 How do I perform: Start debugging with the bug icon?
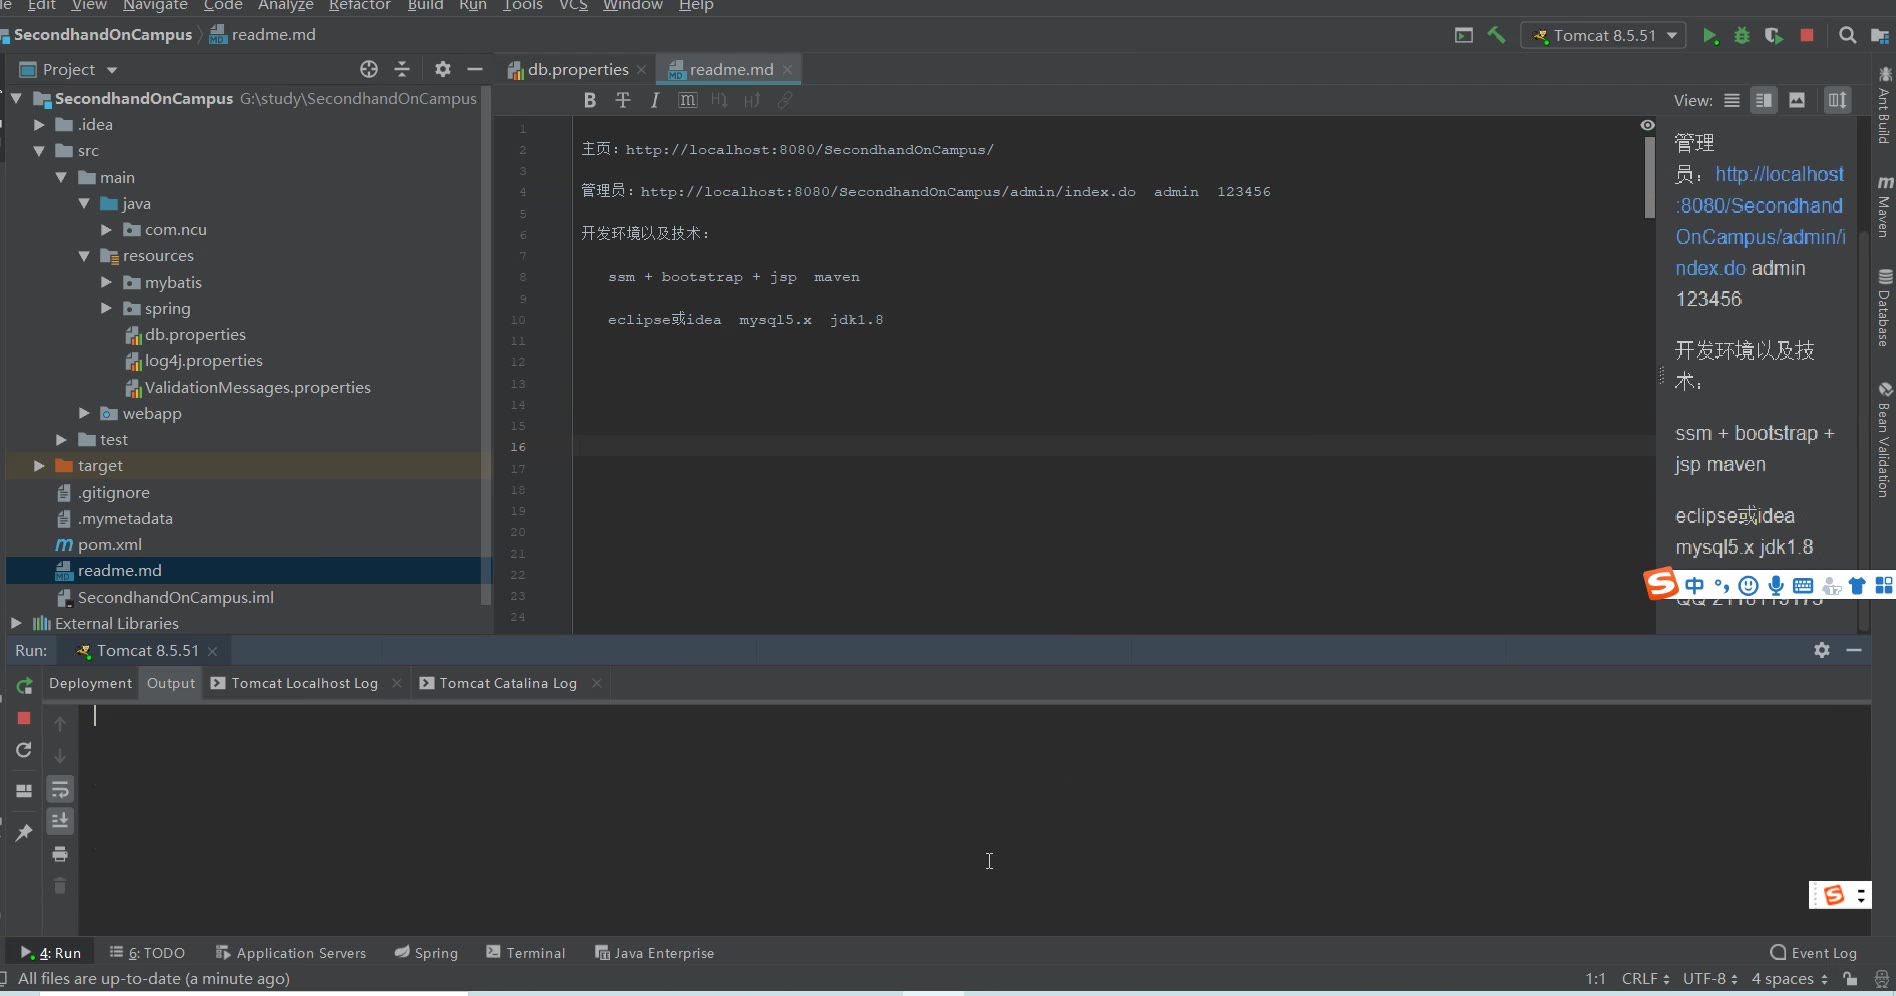point(1742,36)
